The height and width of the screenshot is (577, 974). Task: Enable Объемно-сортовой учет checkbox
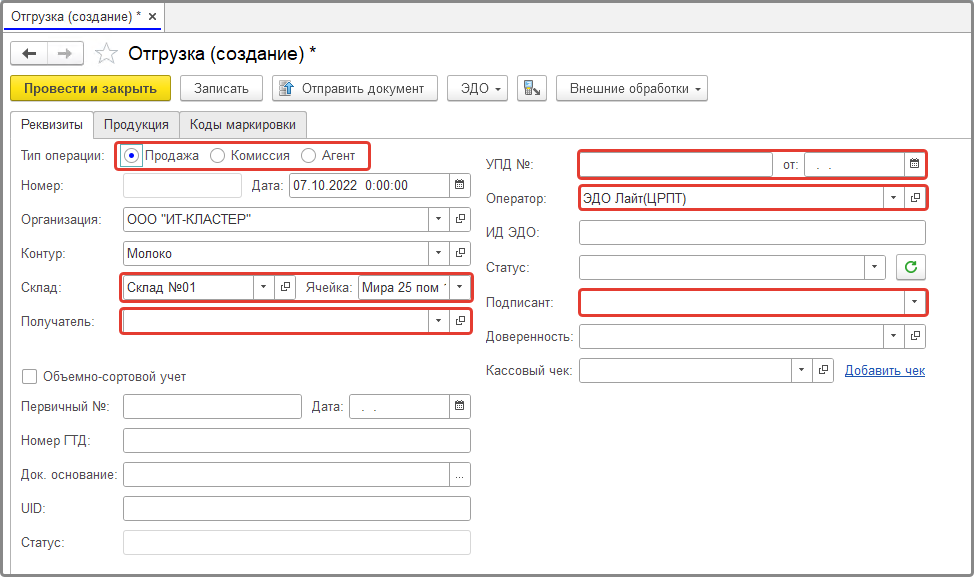click(29, 376)
